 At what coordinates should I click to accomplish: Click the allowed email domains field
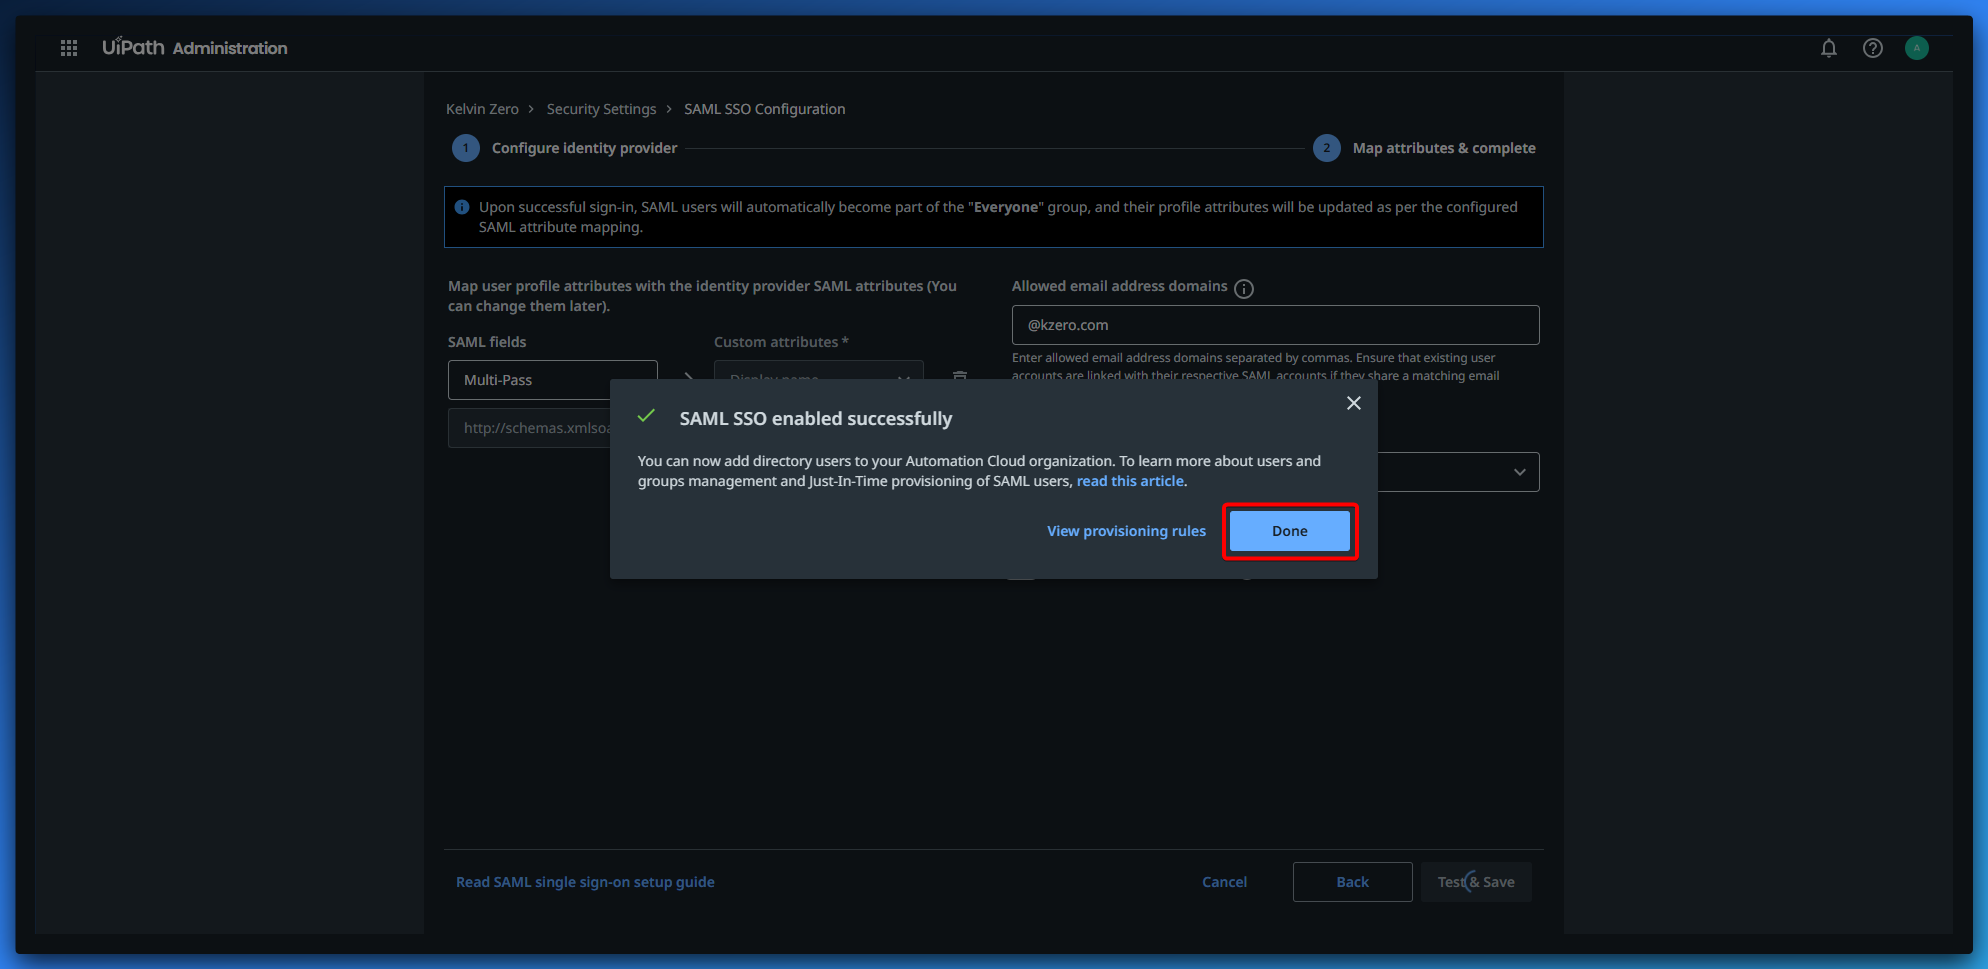point(1275,325)
